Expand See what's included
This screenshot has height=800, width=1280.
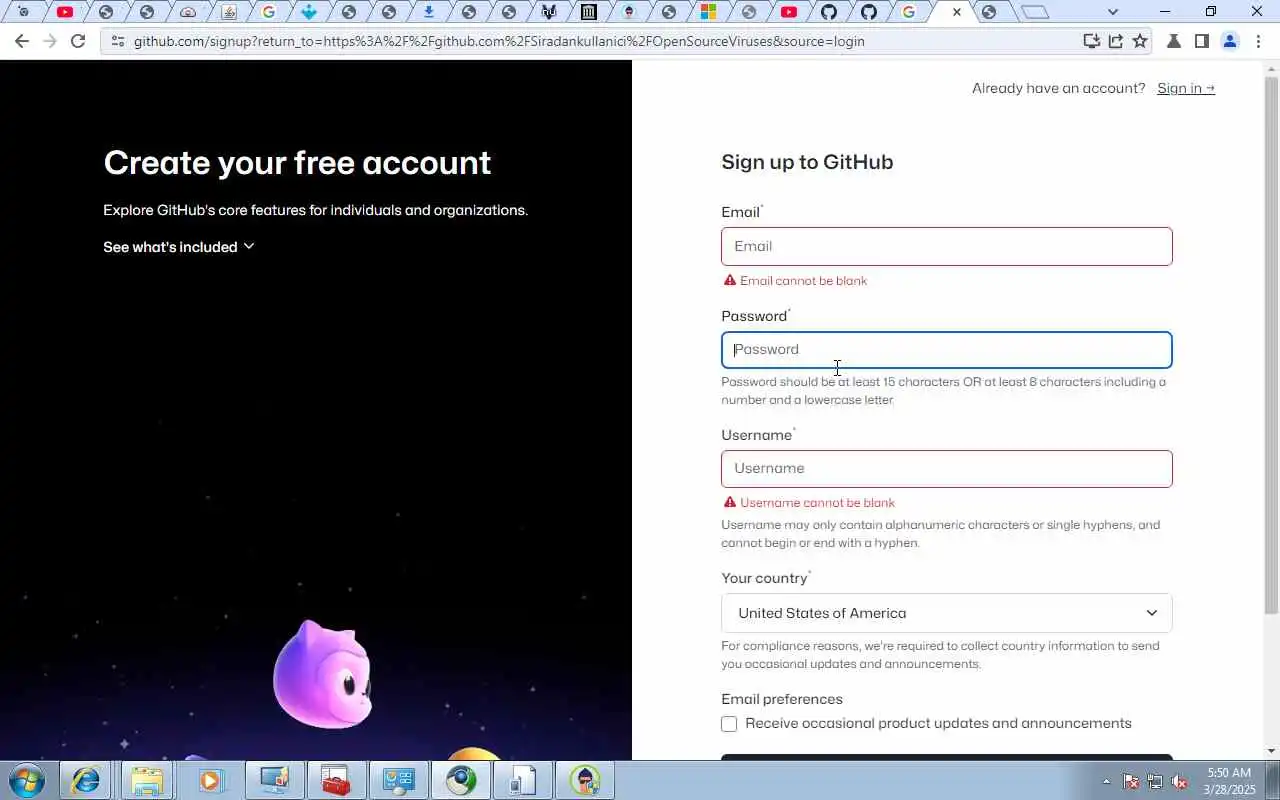click(179, 247)
